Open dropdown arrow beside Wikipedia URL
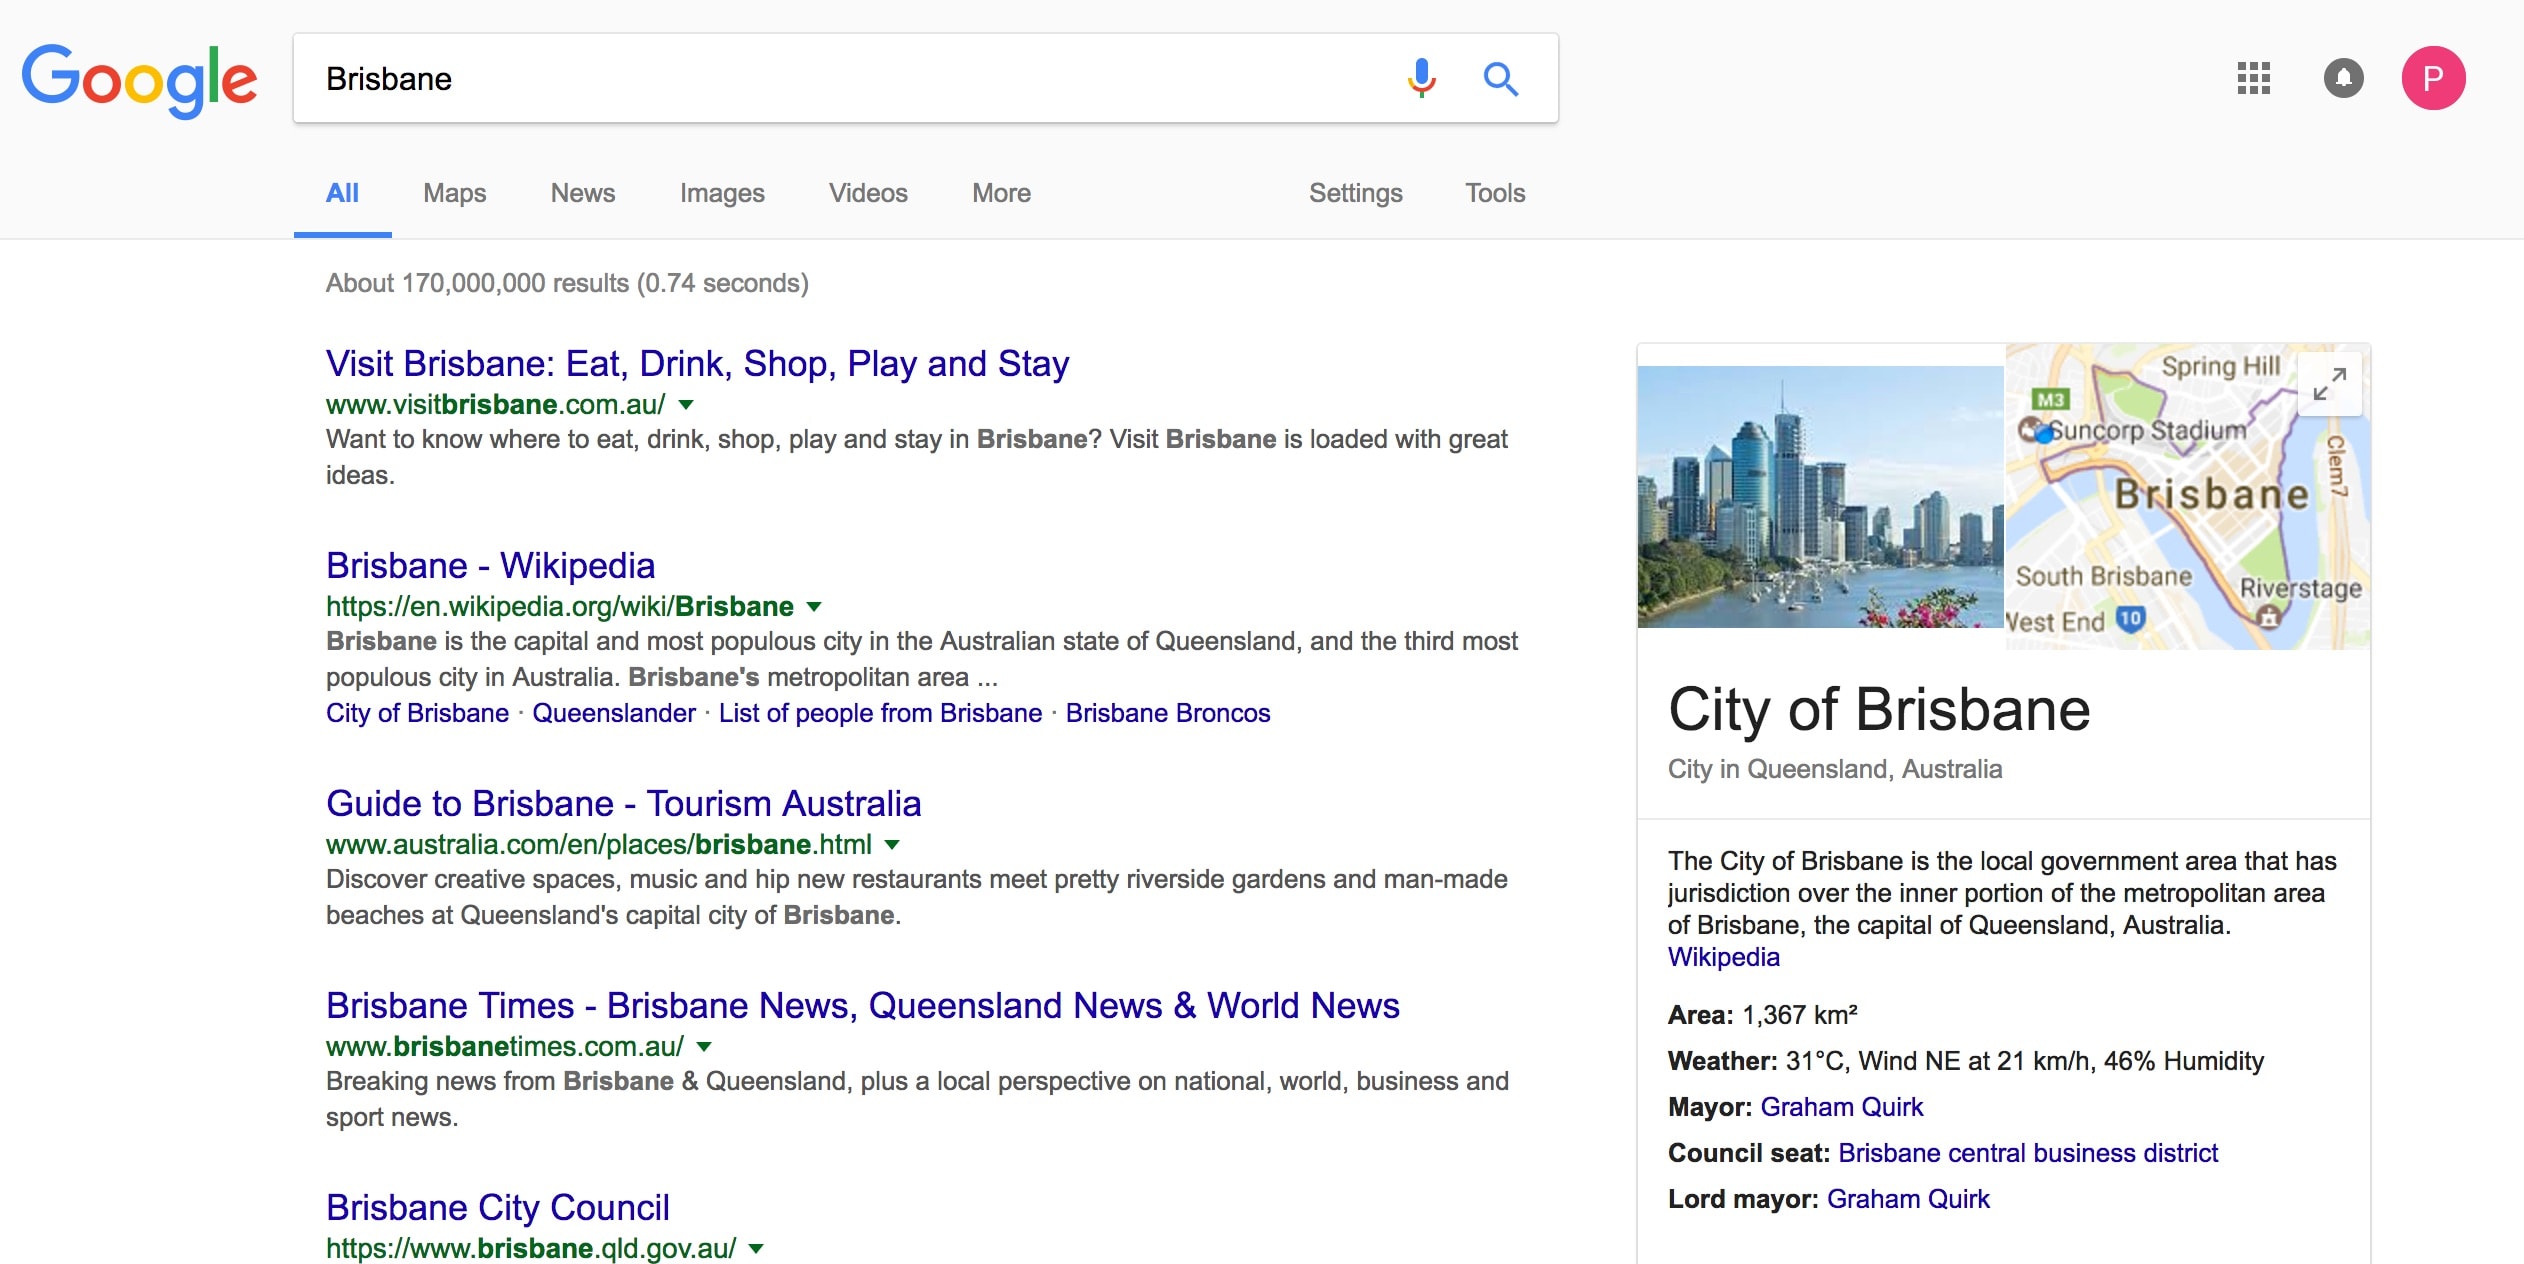Viewport: 2524px width, 1264px height. click(x=814, y=607)
